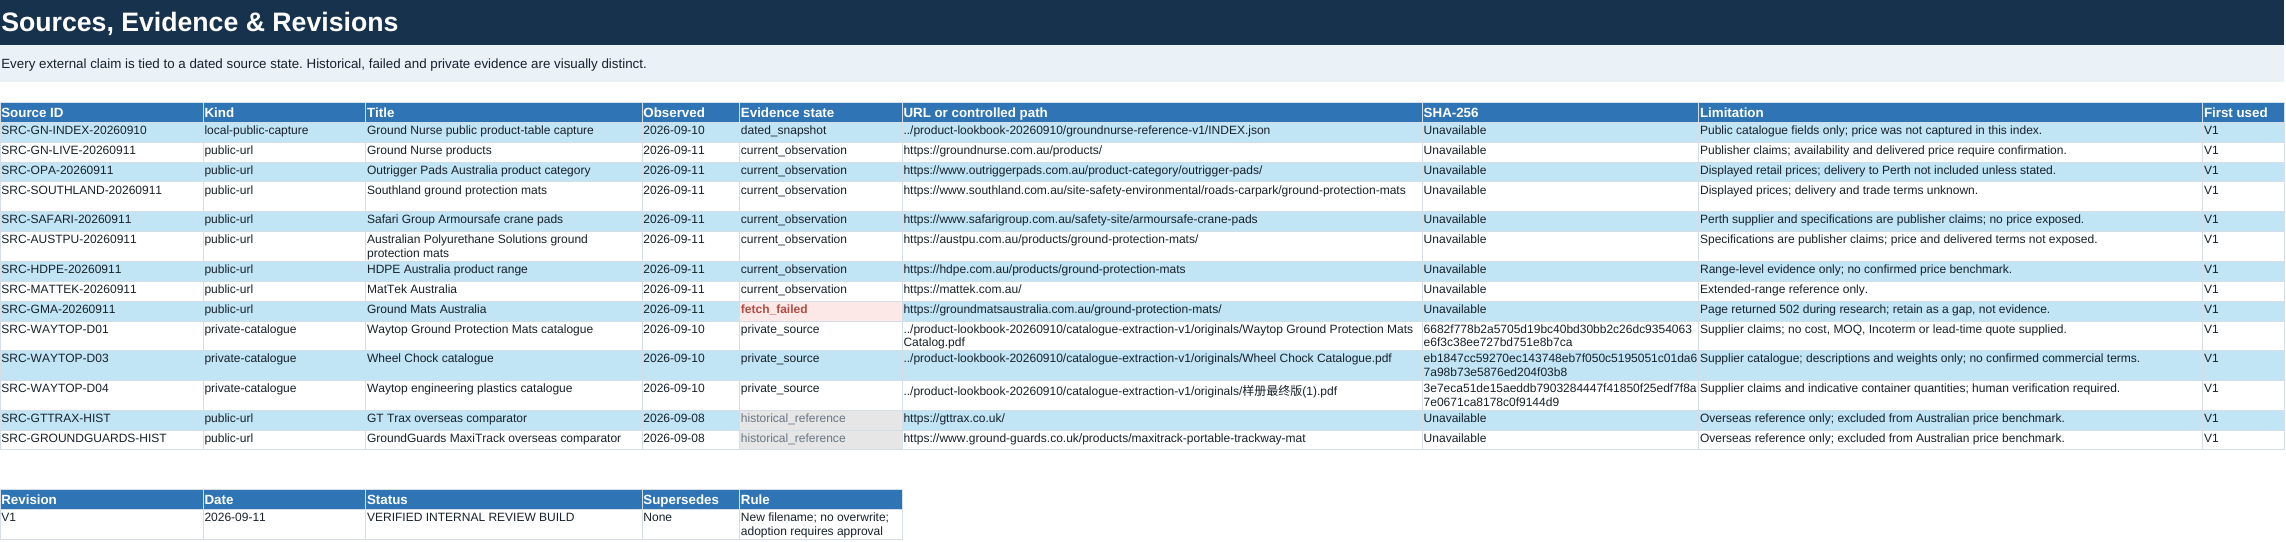Select title cell GT Trax overseas comparator
The width and height of the screenshot is (2286, 542).
click(503, 419)
